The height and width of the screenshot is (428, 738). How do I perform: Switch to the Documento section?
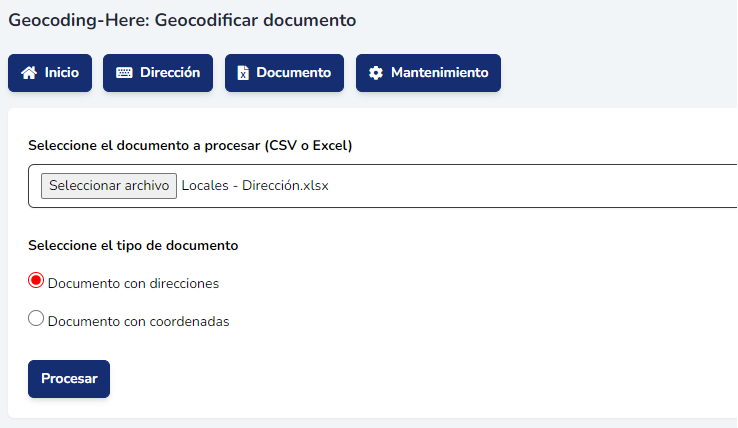click(284, 73)
